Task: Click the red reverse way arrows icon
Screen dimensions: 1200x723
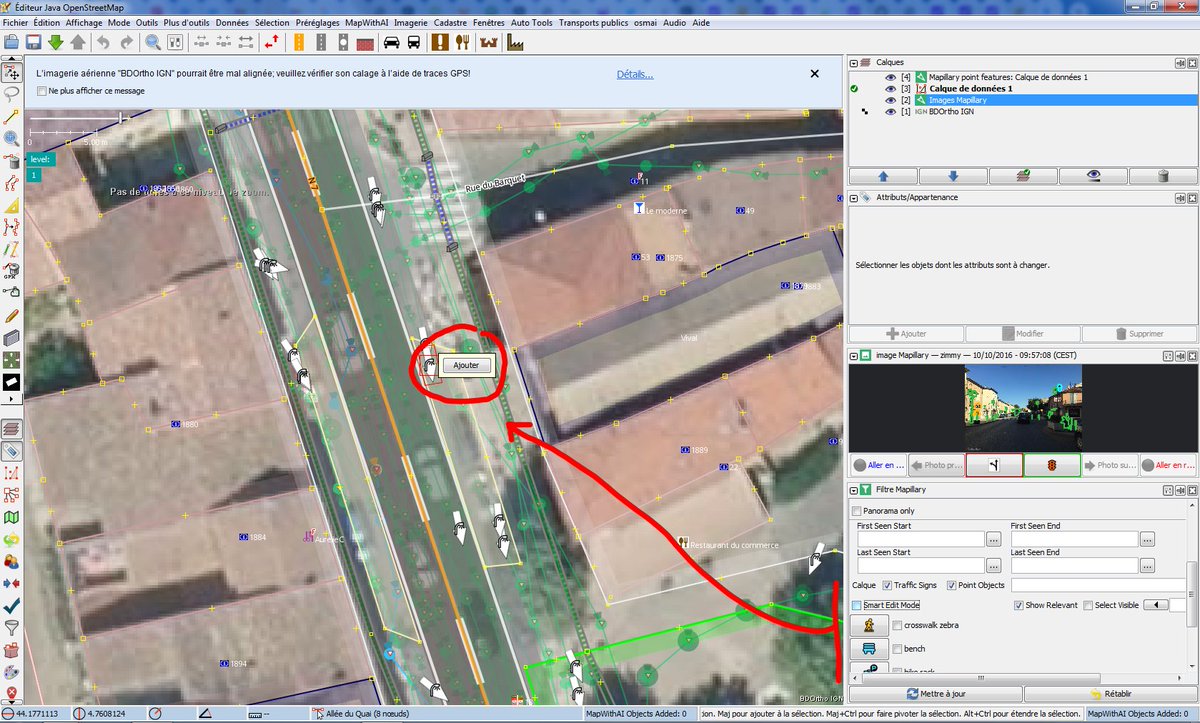Action: coord(272,42)
